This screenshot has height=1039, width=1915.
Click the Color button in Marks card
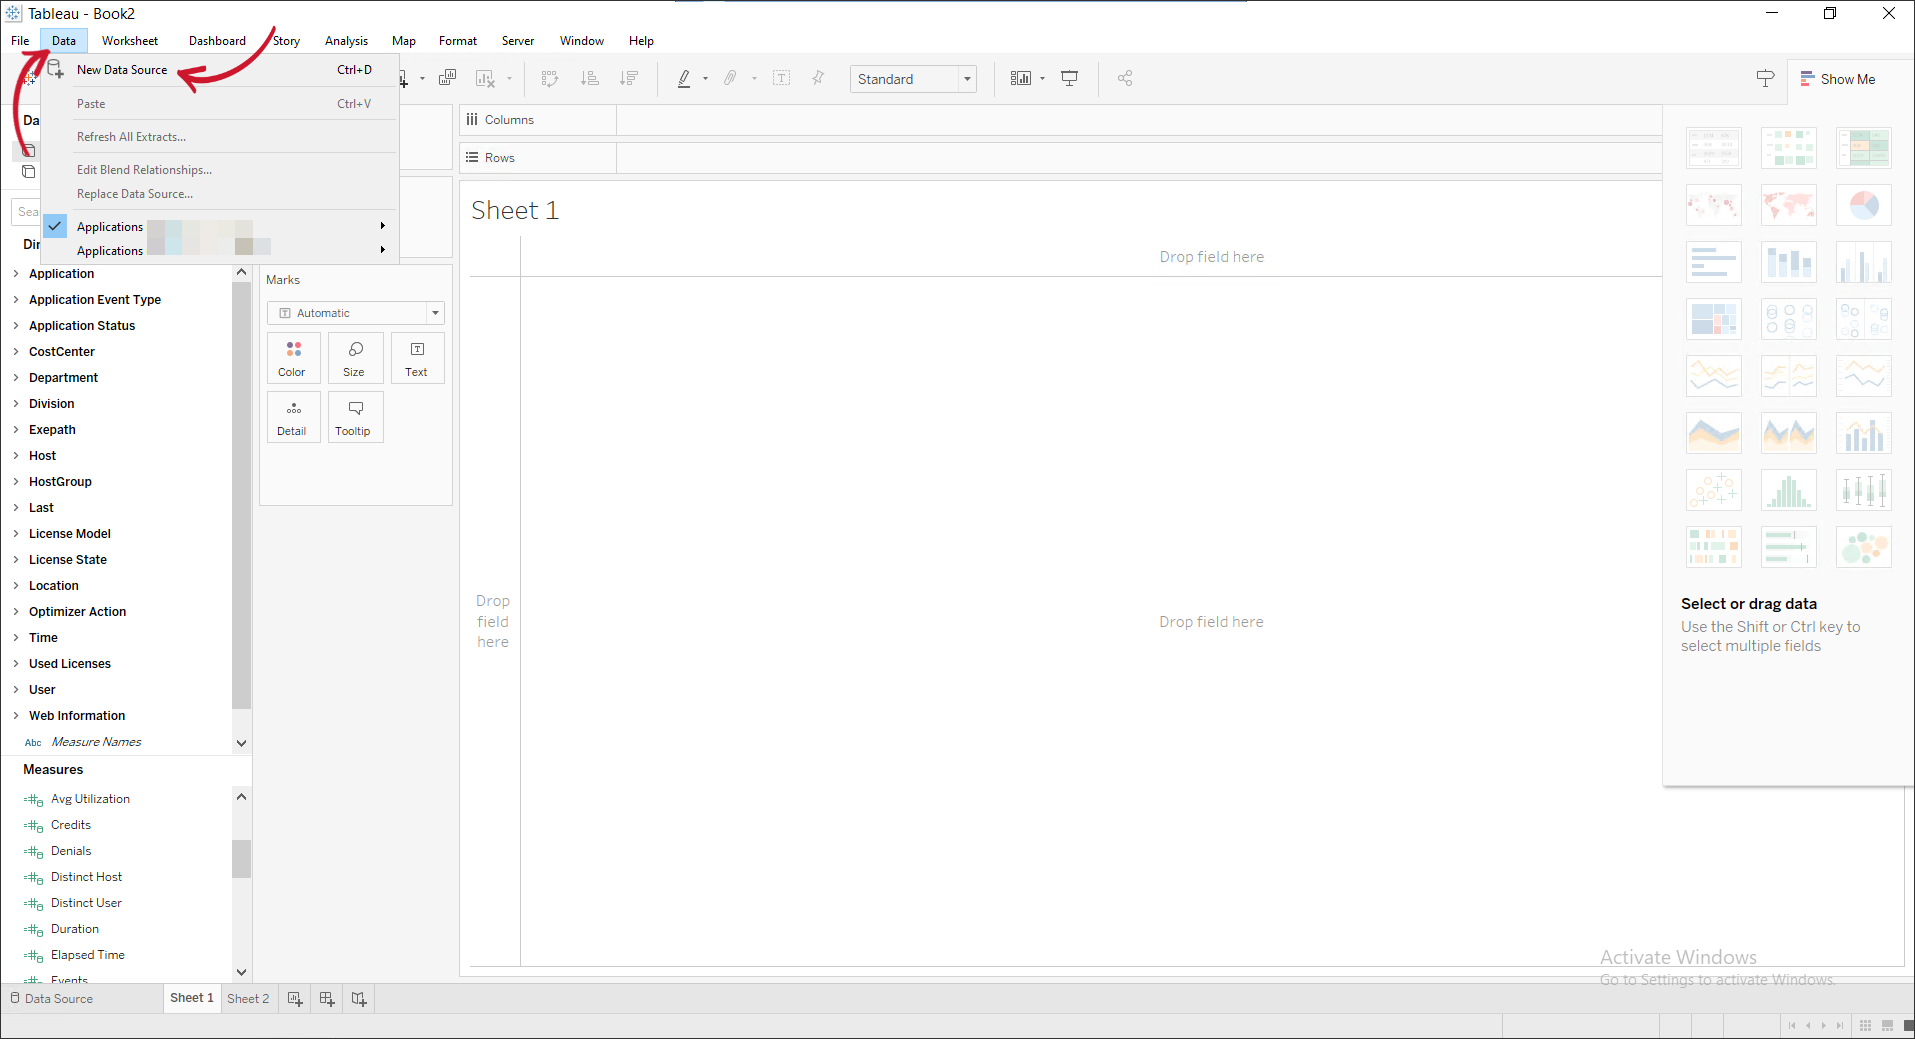(293, 358)
